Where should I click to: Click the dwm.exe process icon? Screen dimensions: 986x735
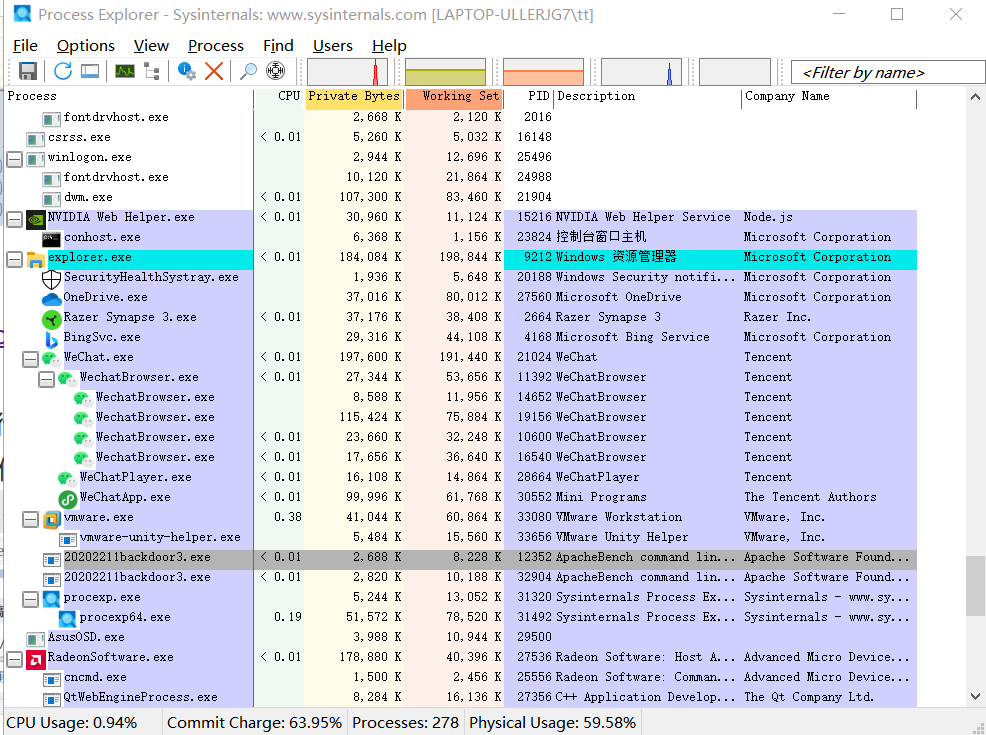[x=52, y=199]
